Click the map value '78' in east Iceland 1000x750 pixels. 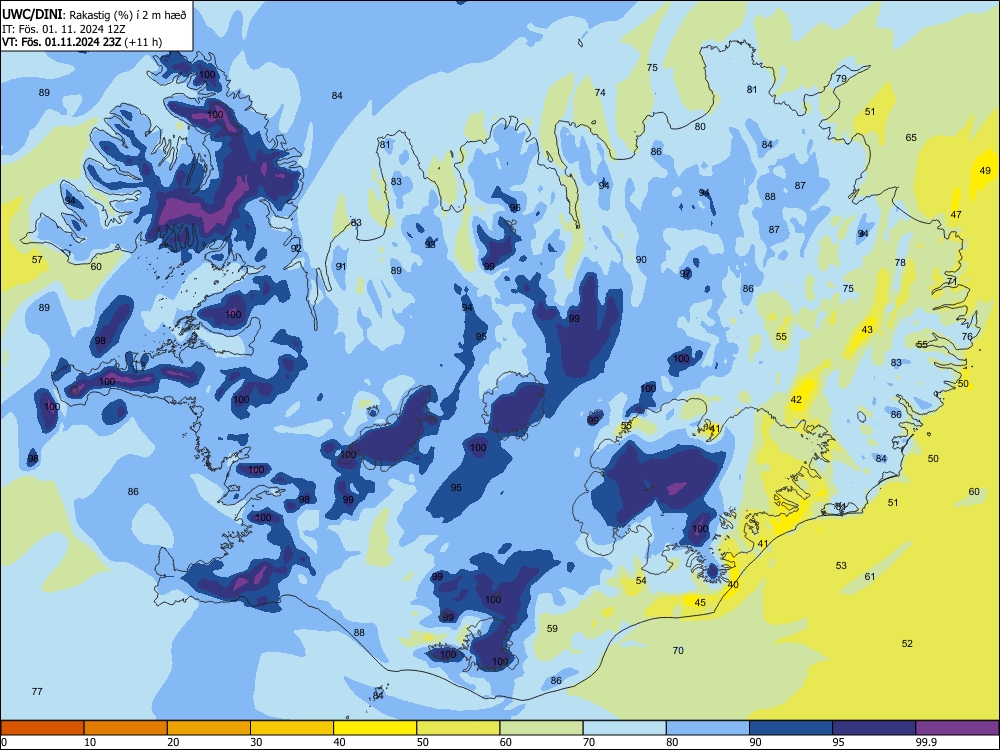pos(900,262)
